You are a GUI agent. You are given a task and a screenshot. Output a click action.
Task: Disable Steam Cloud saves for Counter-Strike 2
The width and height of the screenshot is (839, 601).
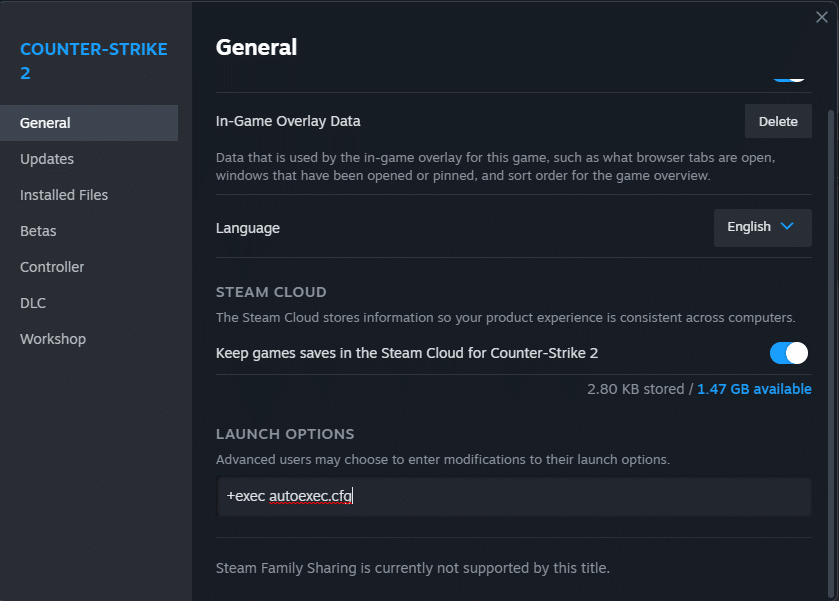coord(787,352)
